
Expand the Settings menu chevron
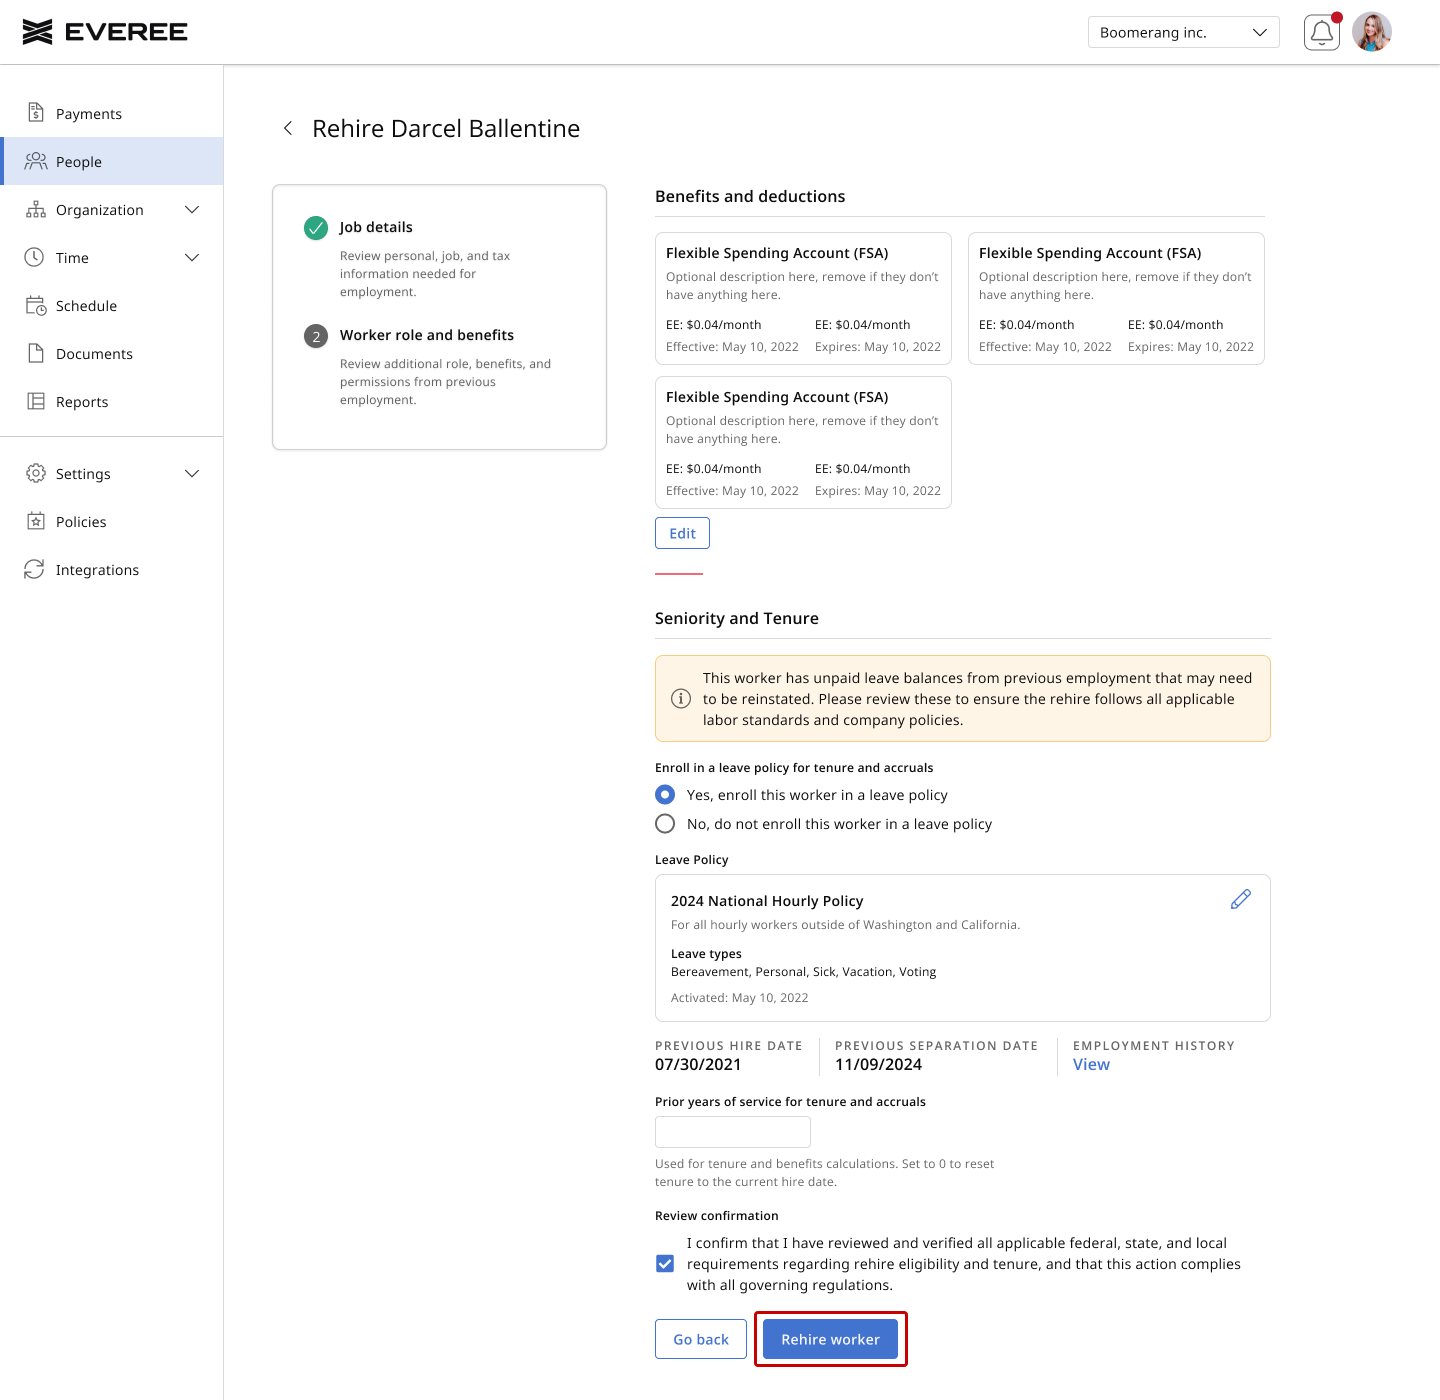tap(192, 473)
